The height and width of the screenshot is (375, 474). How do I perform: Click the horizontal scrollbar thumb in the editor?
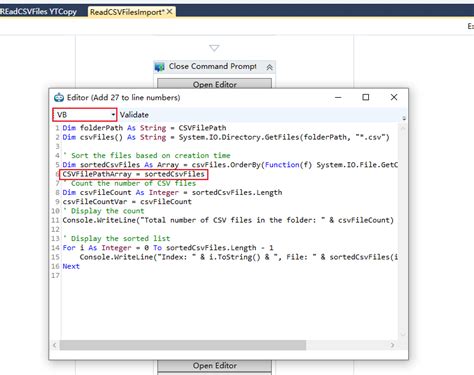point(183,345)
